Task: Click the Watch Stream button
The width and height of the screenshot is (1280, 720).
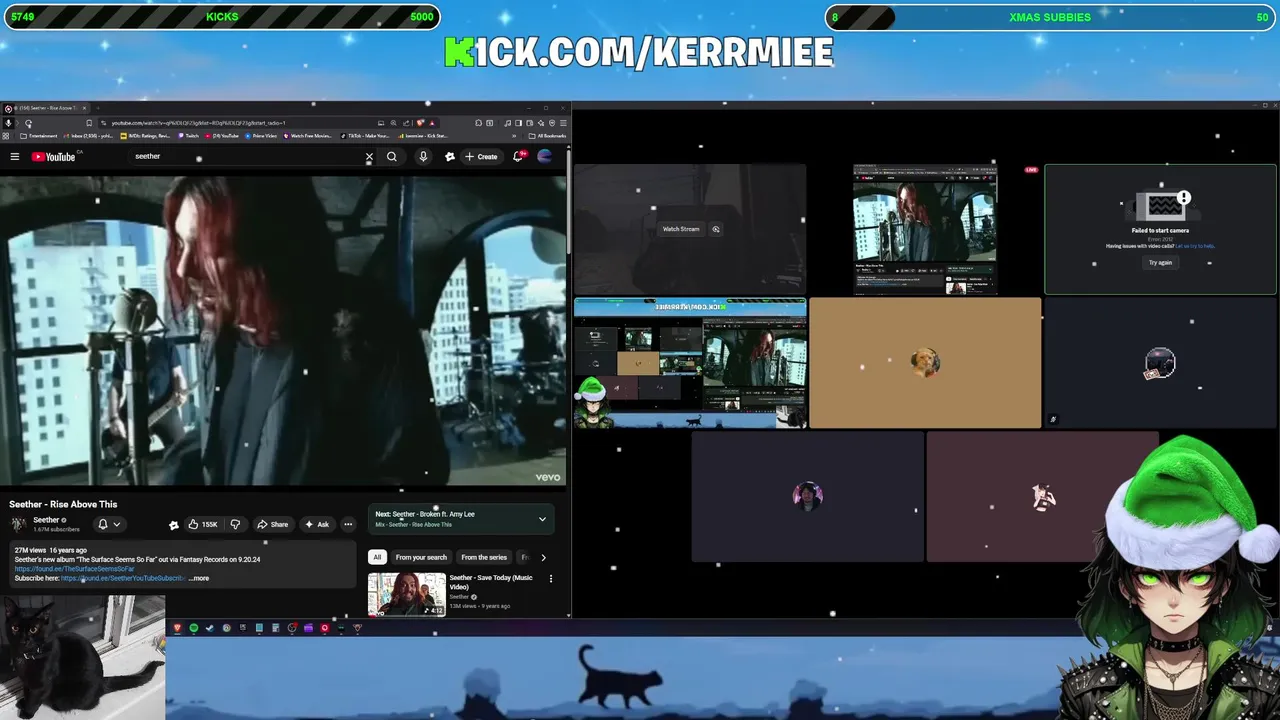Action: coord(681,229)
